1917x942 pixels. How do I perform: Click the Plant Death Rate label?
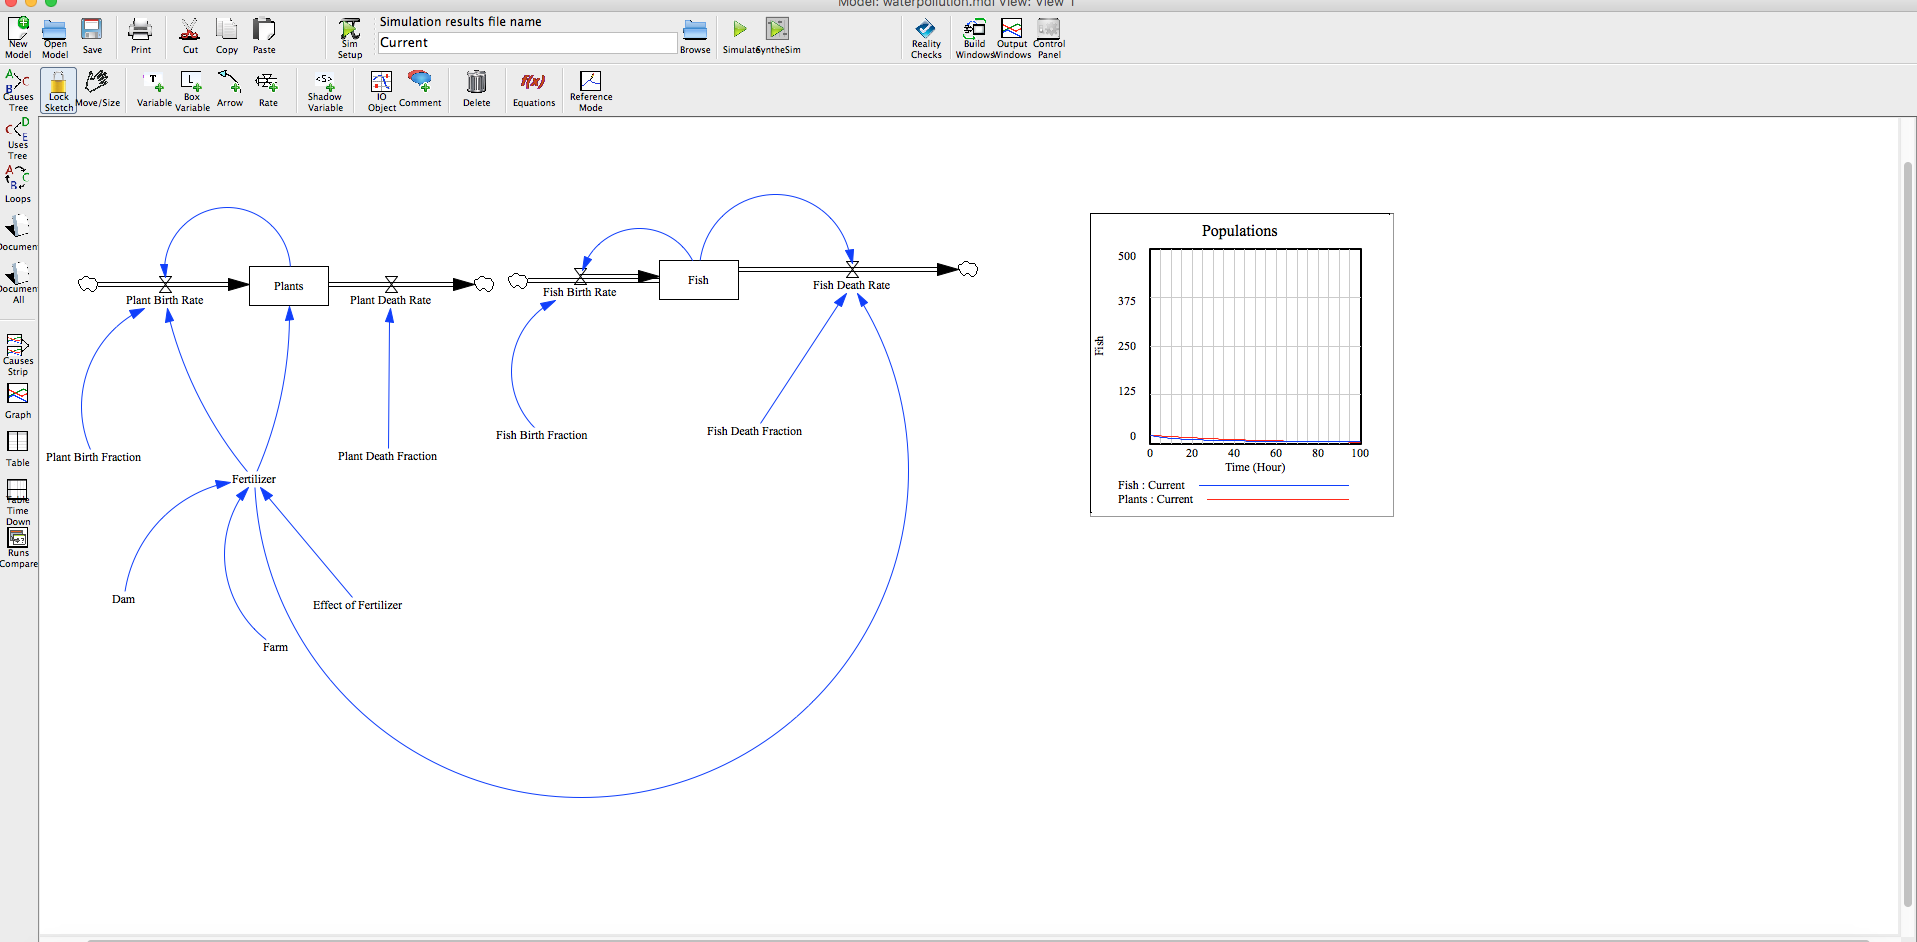[x=391, y=300]
